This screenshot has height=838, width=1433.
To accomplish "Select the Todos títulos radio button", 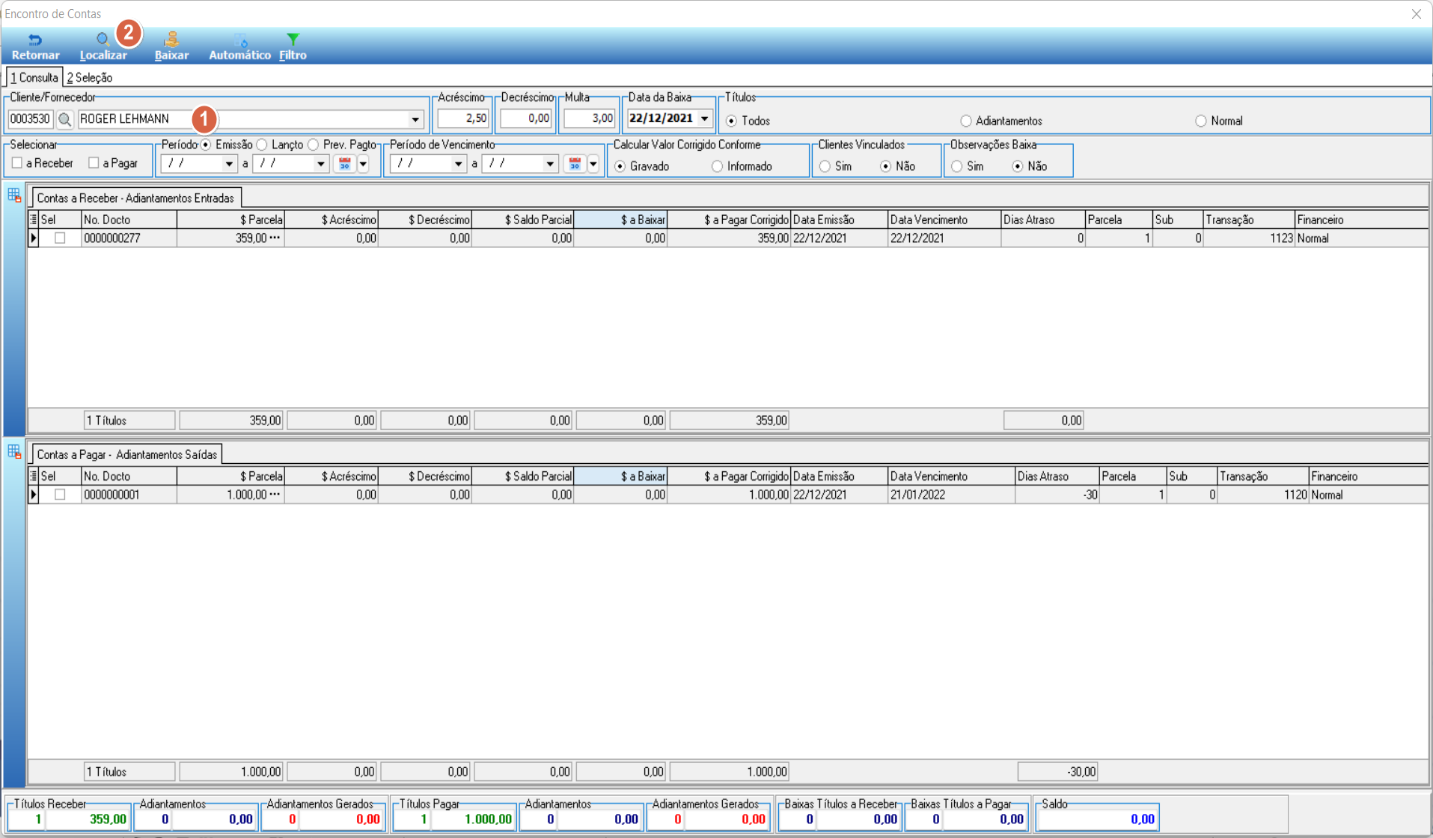I will [732, 120].
